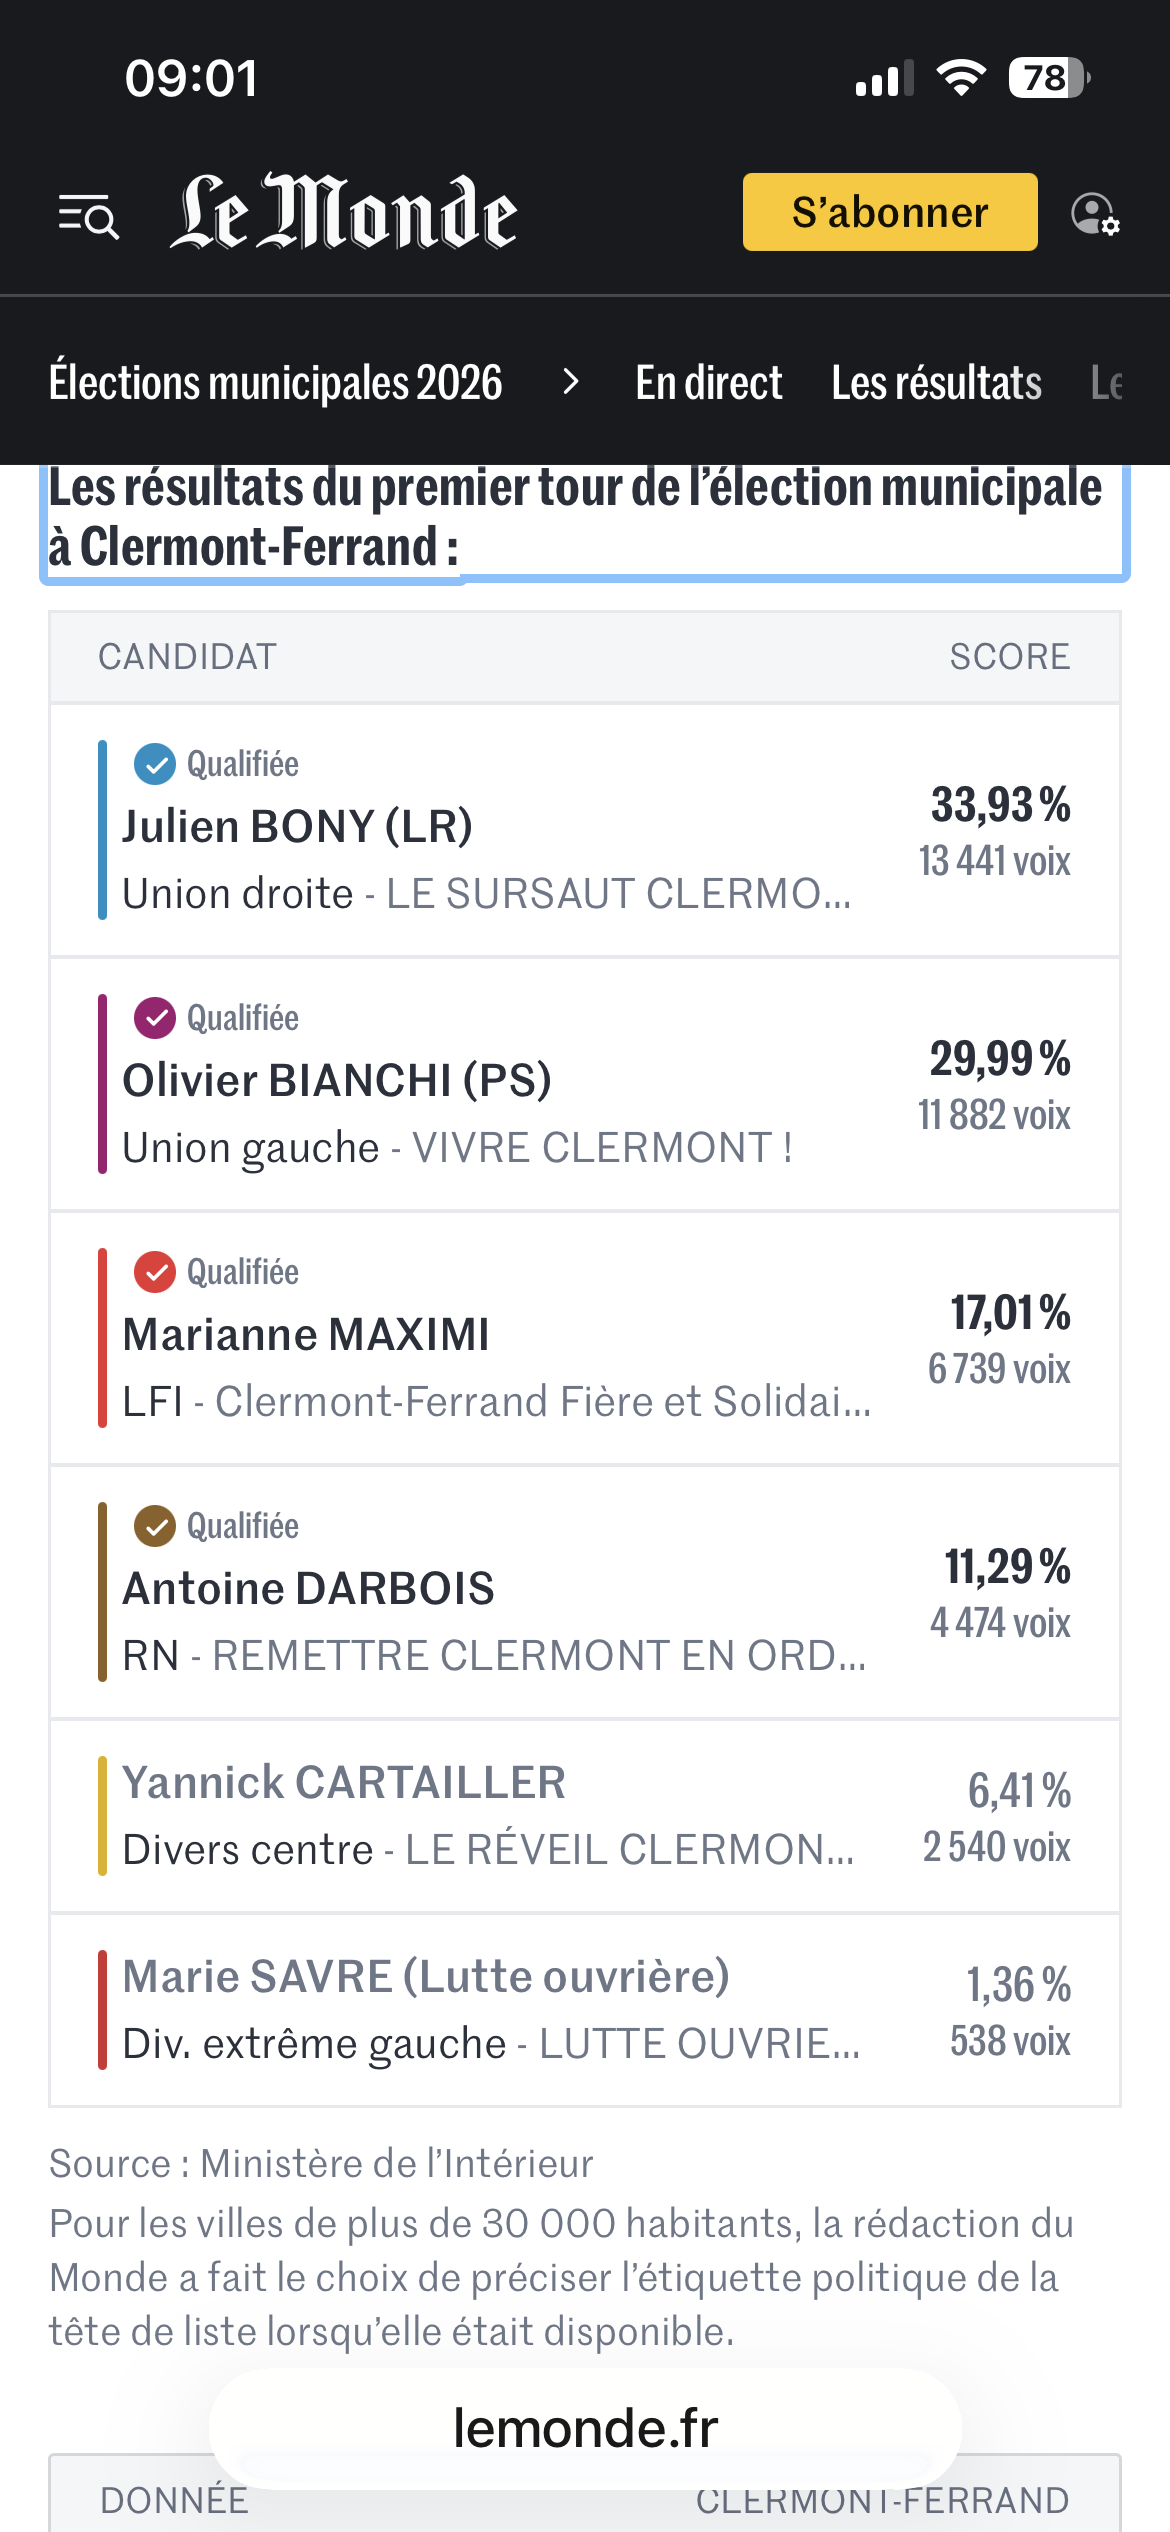1170x2532 pixels.
Task: Open the partially visible tab after Les résultats
Action: point(1108,383)
